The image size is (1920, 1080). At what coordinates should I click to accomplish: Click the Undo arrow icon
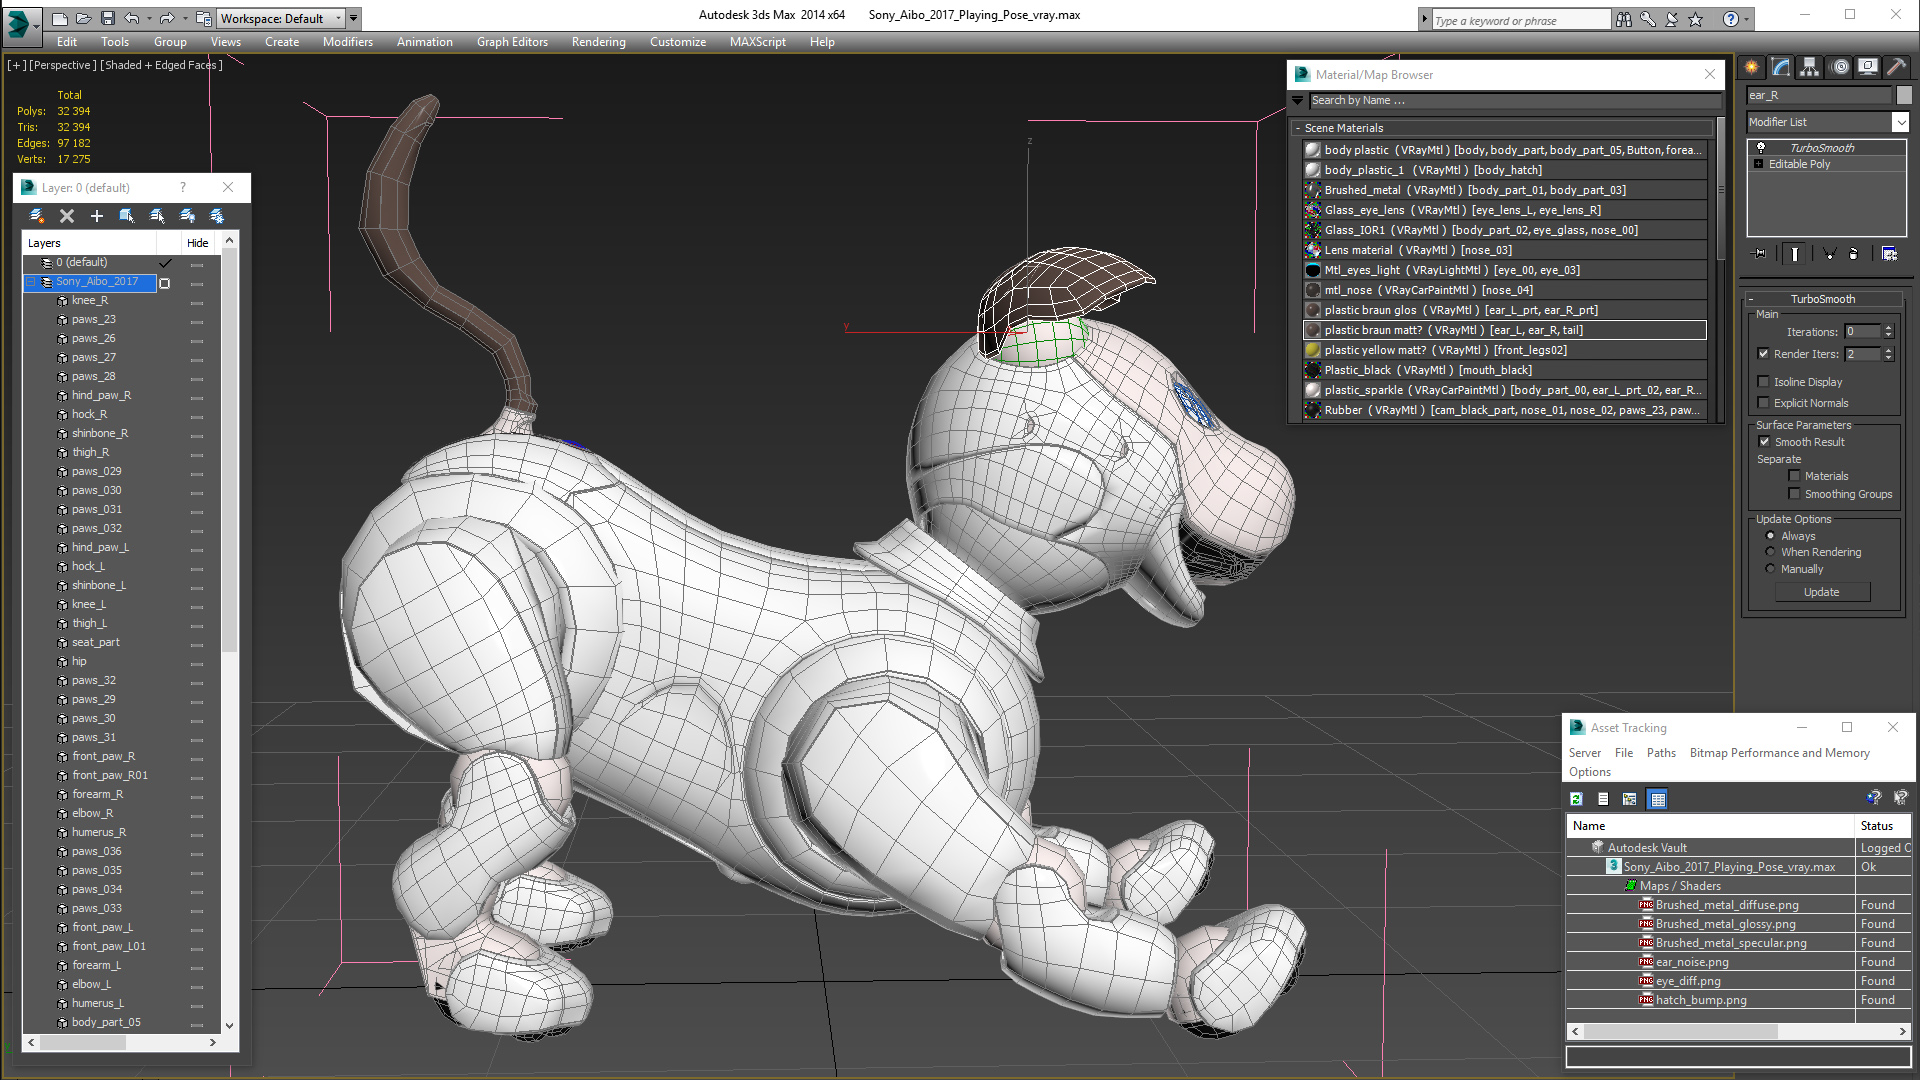point(131,18)
